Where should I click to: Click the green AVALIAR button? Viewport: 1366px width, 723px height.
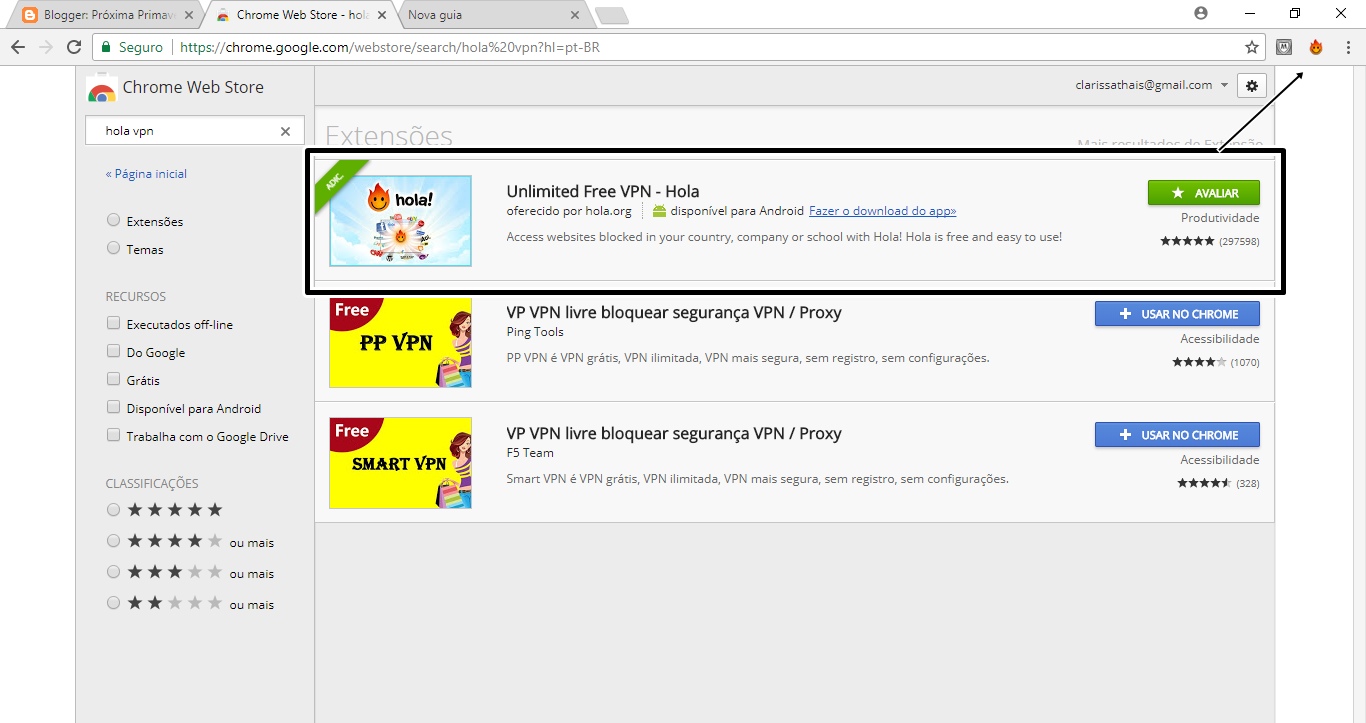pyautogui.click(x=1204, y=193)
